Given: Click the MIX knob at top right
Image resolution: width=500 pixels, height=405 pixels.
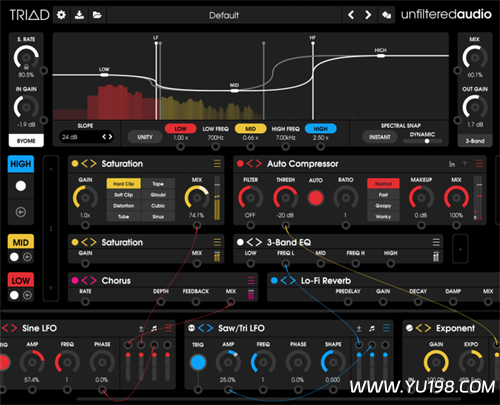Looking at the screenshot, I should click(475, 57).
